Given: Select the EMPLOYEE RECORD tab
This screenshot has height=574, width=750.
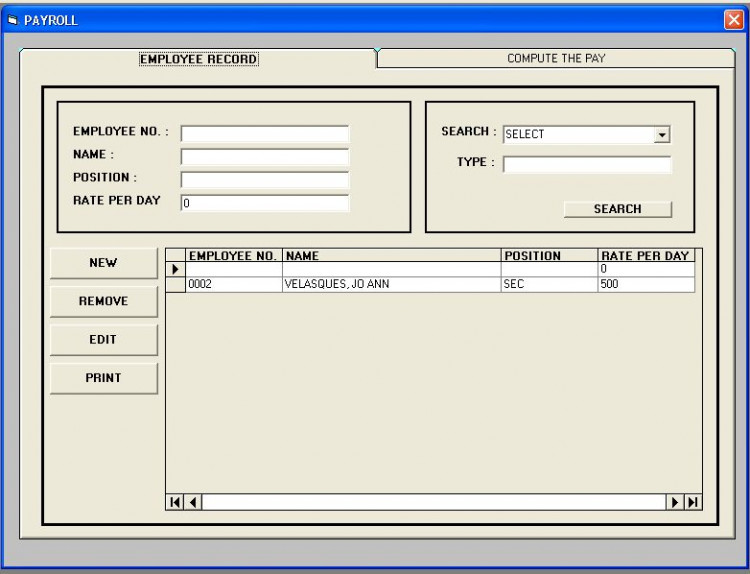Looking at the screenshot, I should click(198, 59).
